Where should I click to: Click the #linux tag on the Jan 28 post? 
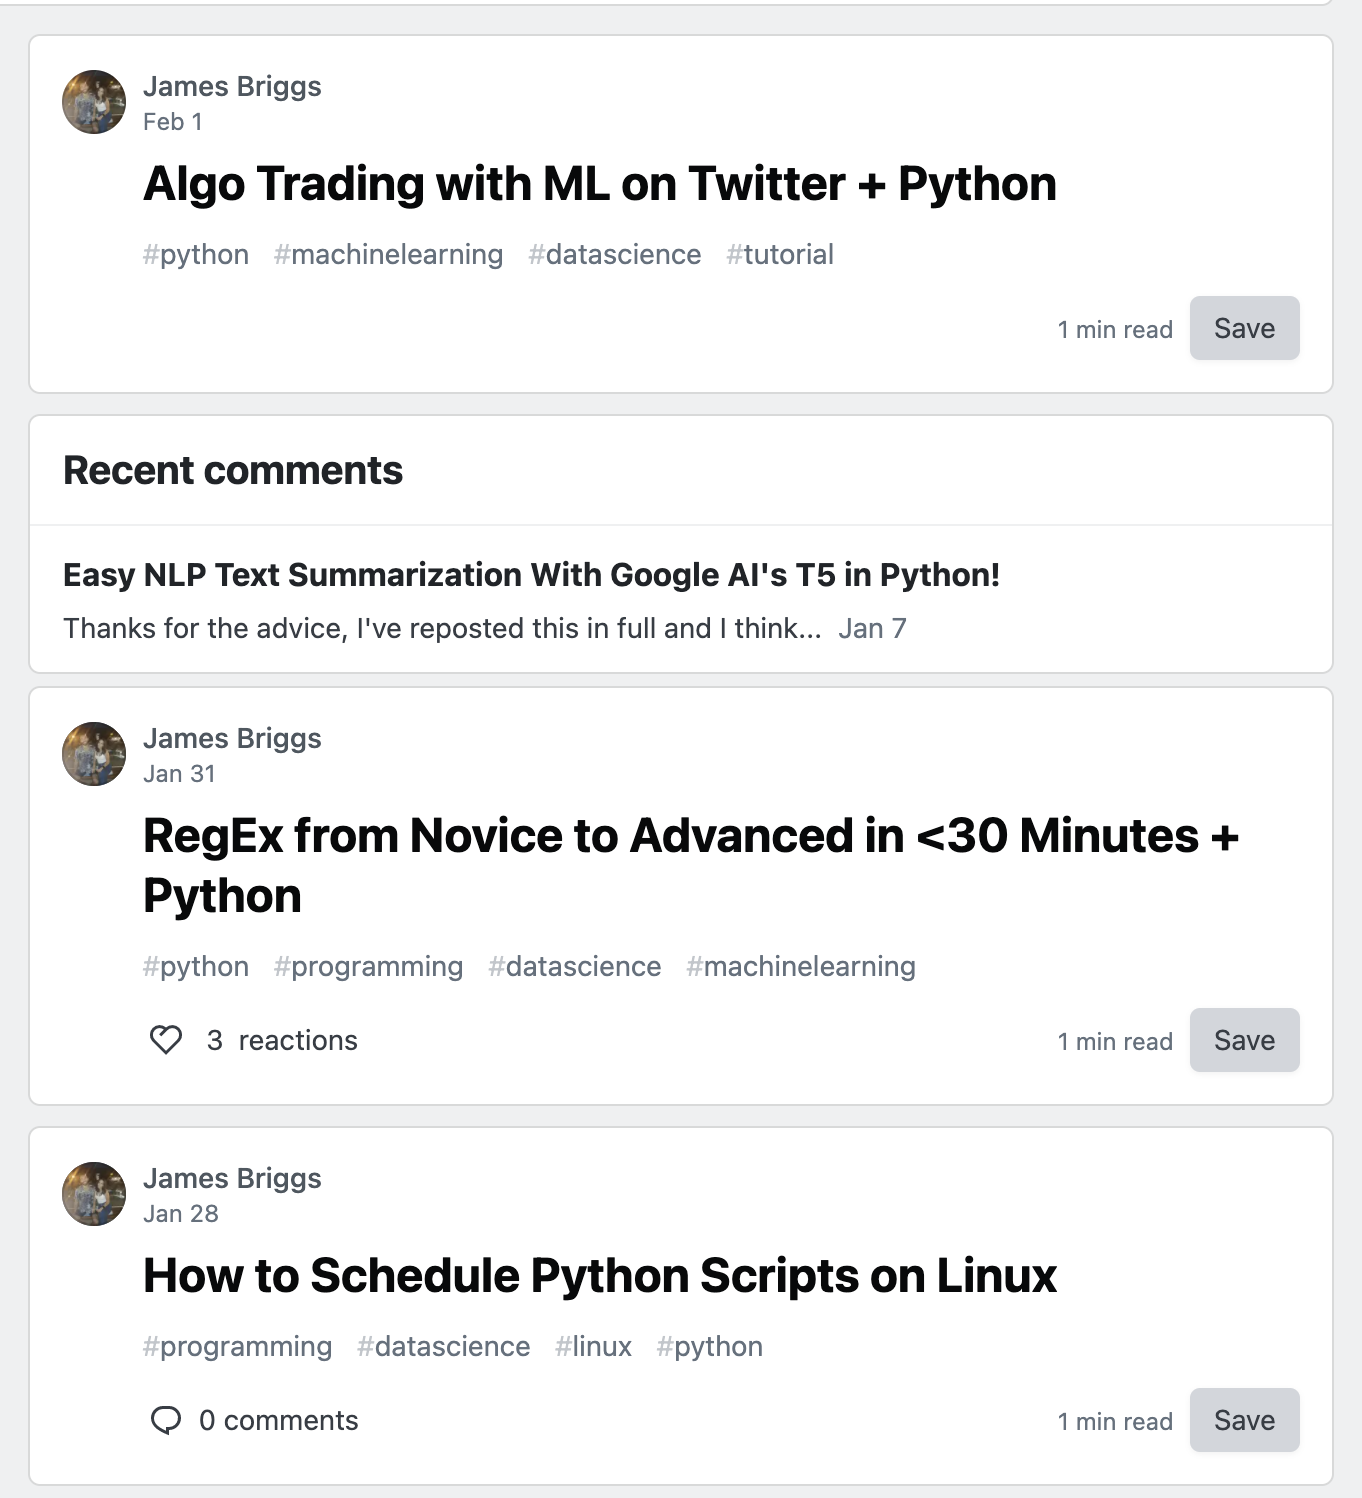(x=593, y=1347)
